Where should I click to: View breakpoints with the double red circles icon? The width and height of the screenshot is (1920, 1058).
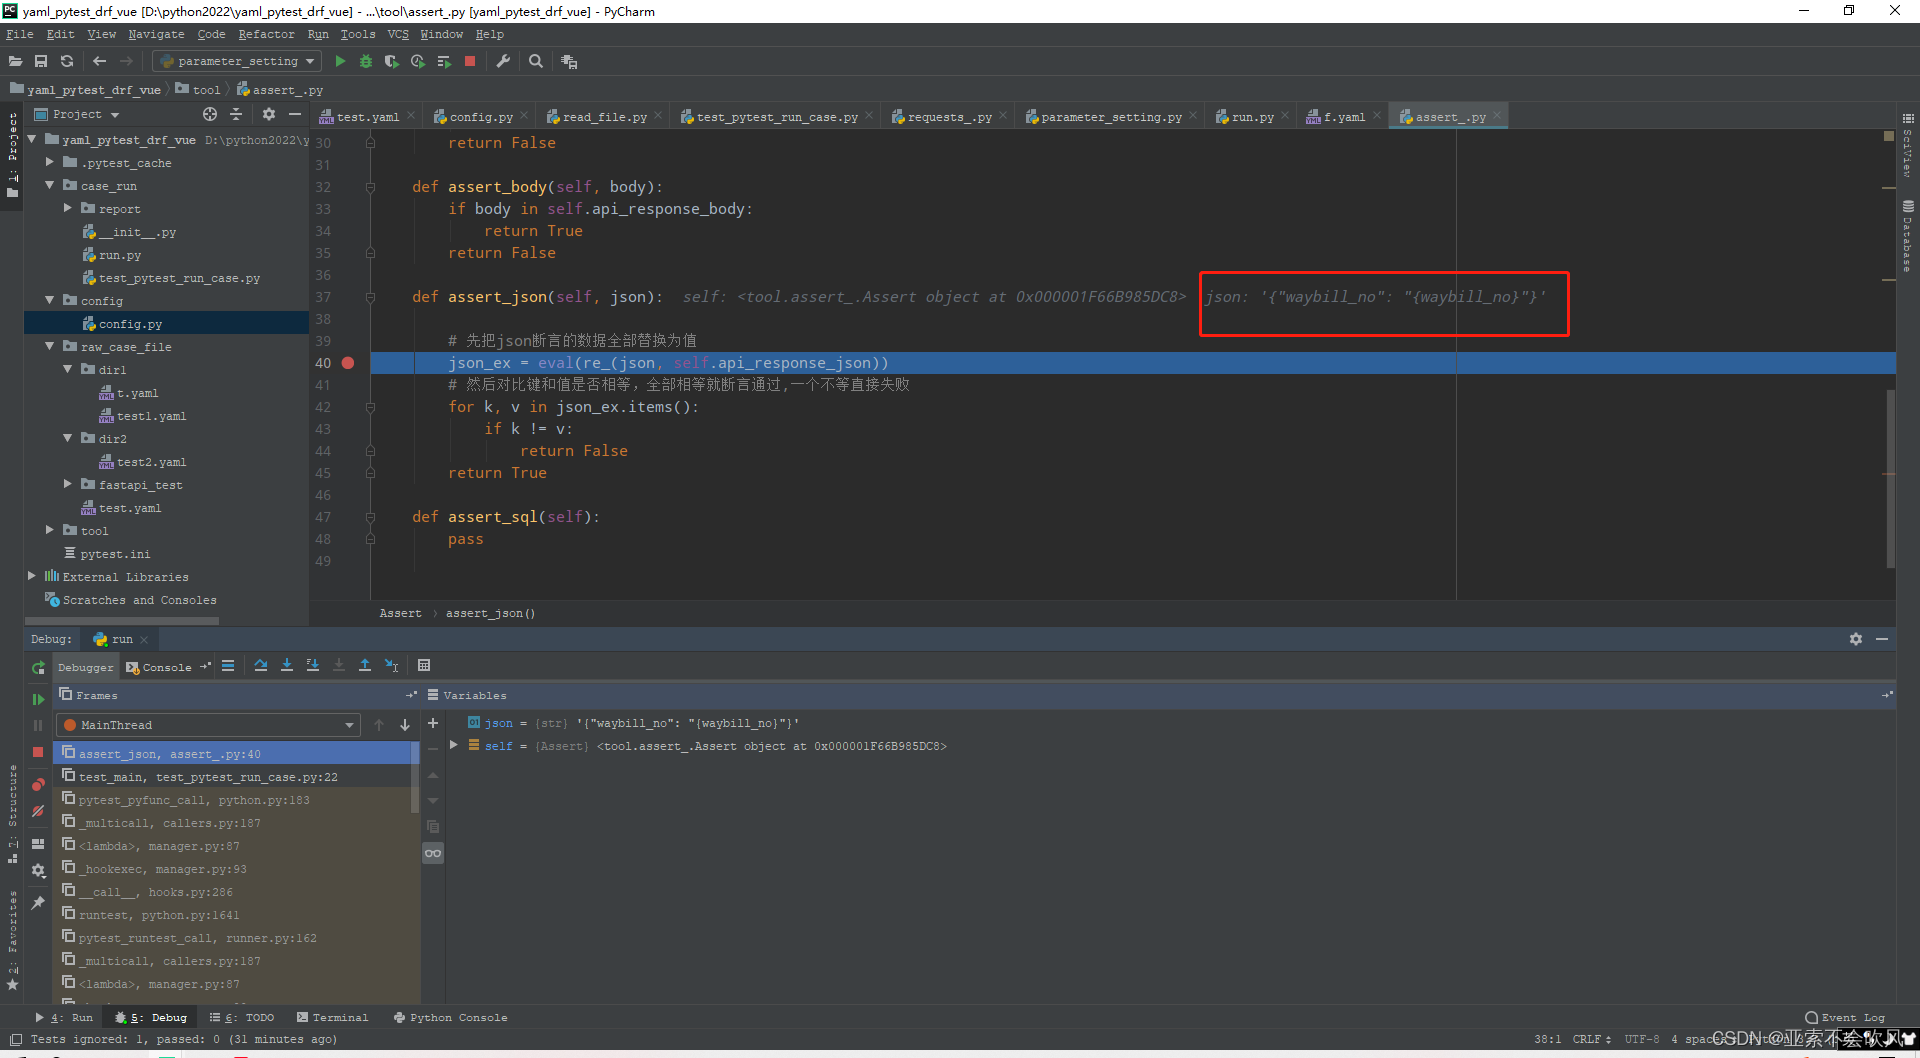point(38,784)
